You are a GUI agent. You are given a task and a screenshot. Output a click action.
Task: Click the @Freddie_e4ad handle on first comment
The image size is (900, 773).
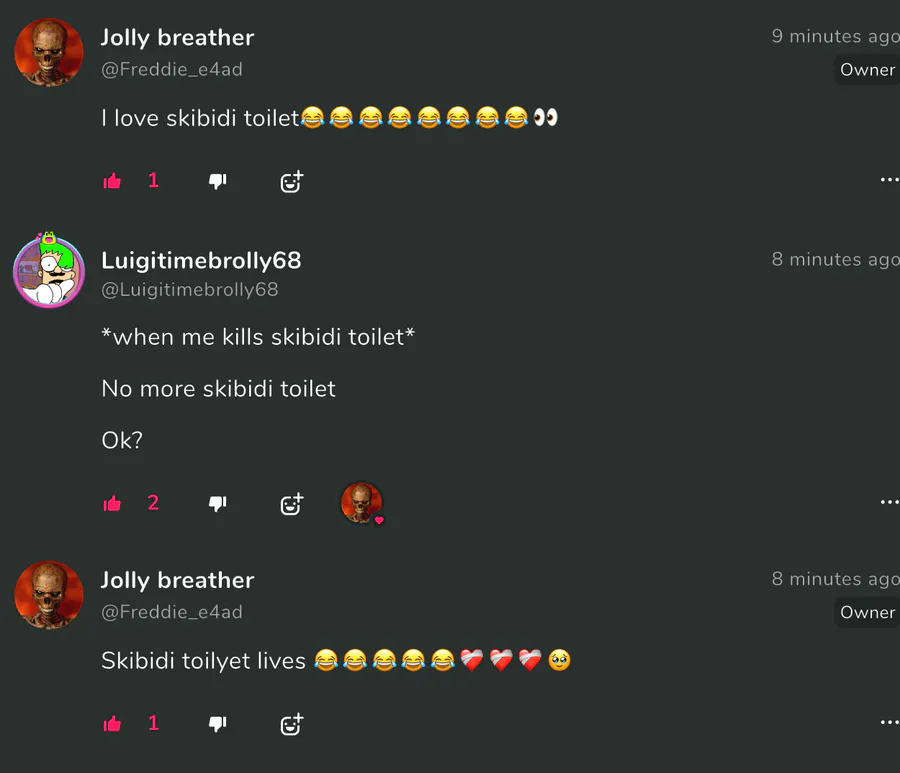pos(172,69)
